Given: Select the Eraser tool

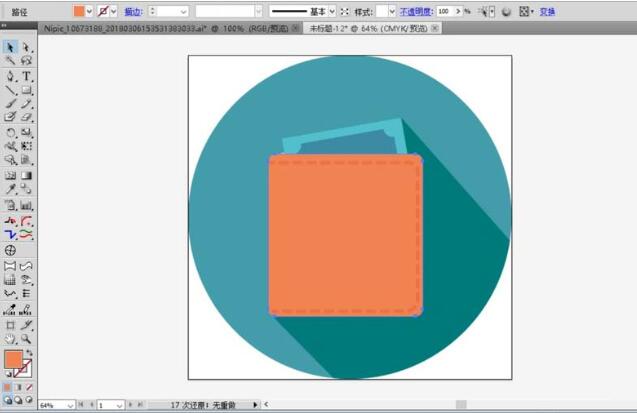Looking at the screenshot, I should pos(26,117).
